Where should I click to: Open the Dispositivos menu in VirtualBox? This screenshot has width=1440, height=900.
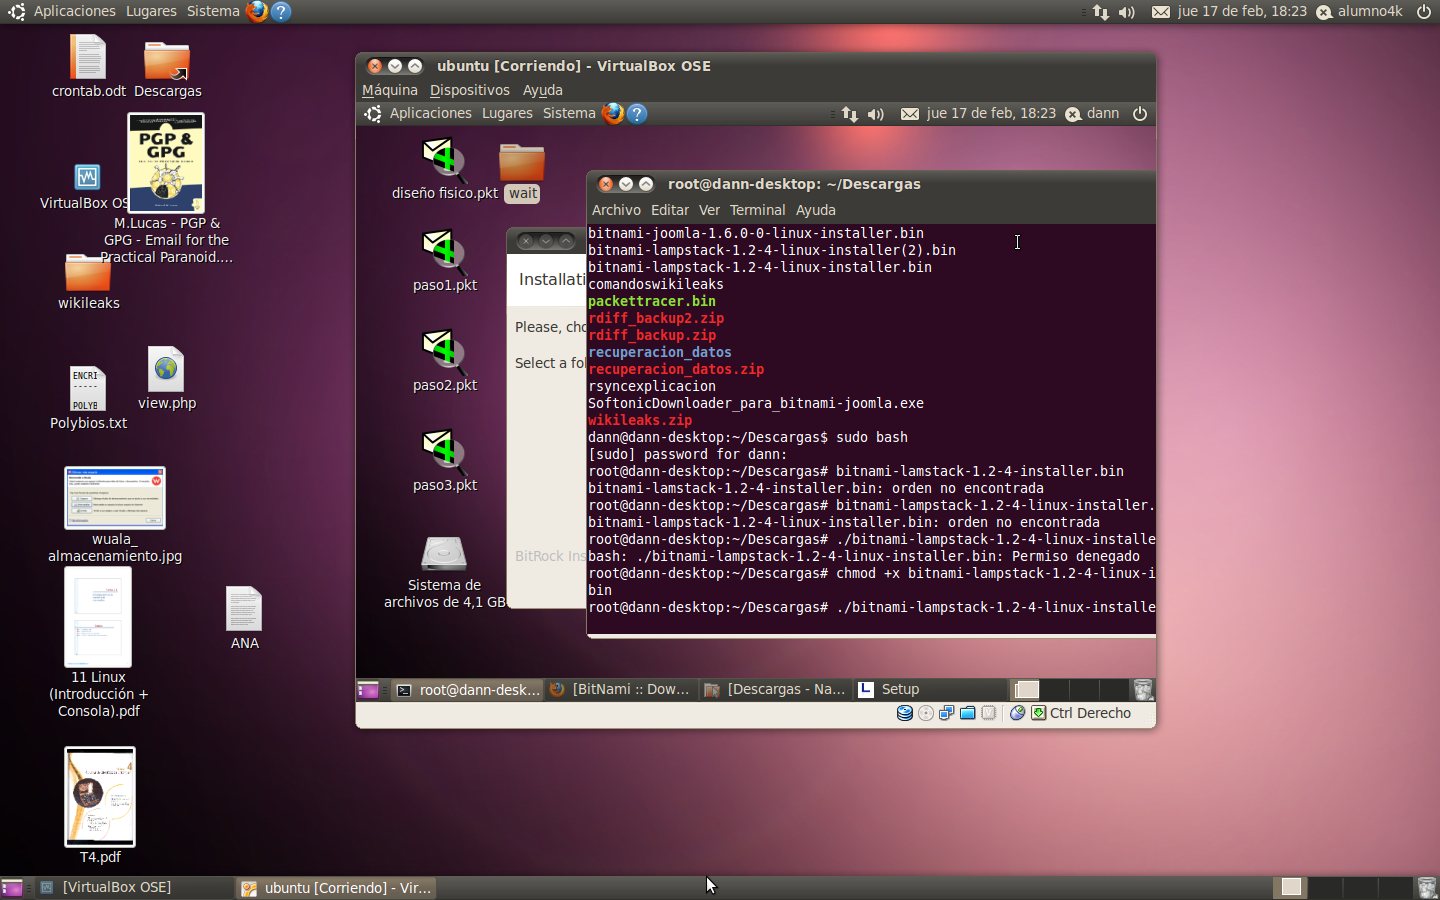click(x=469, y=90)
